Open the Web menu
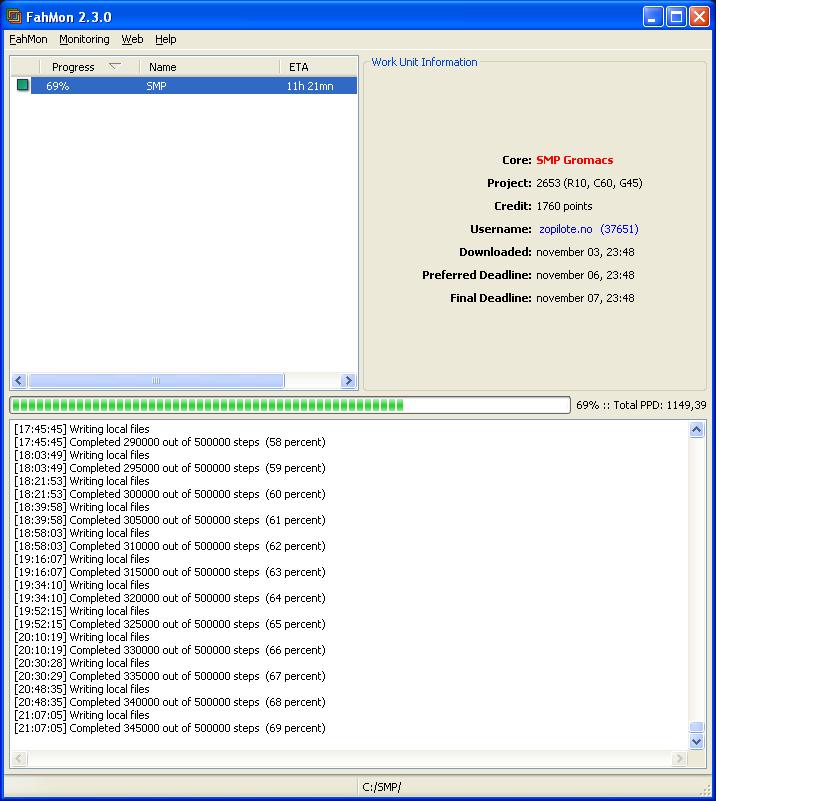840x801 pixels. point(132,39)
